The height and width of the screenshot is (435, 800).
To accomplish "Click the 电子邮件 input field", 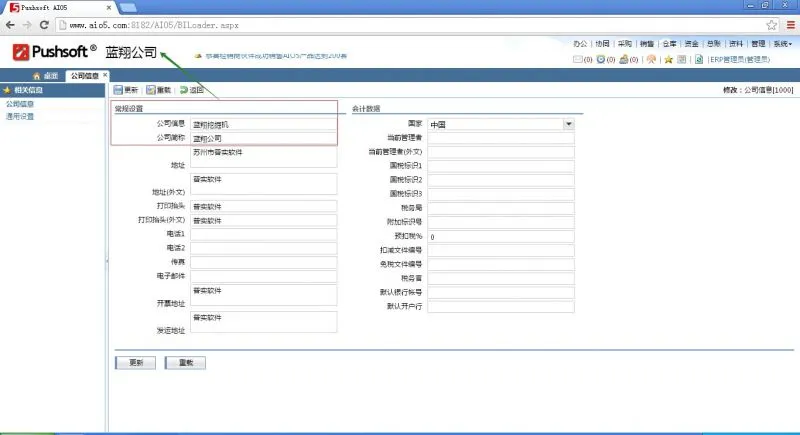I will 263,277.
